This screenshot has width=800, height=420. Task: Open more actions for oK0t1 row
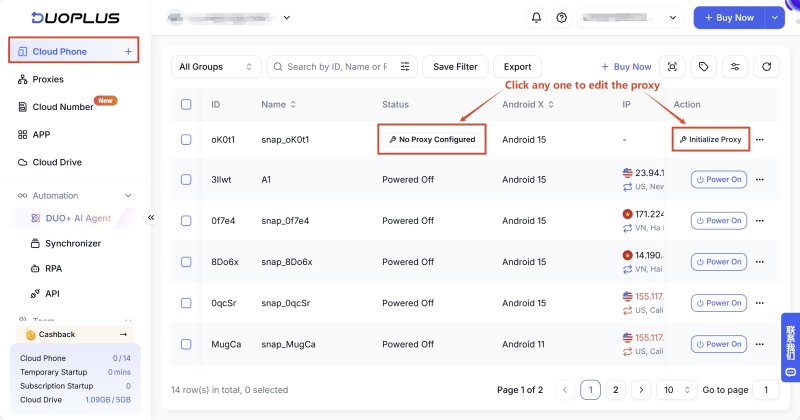pyautogui.click(x=760, y=139)
